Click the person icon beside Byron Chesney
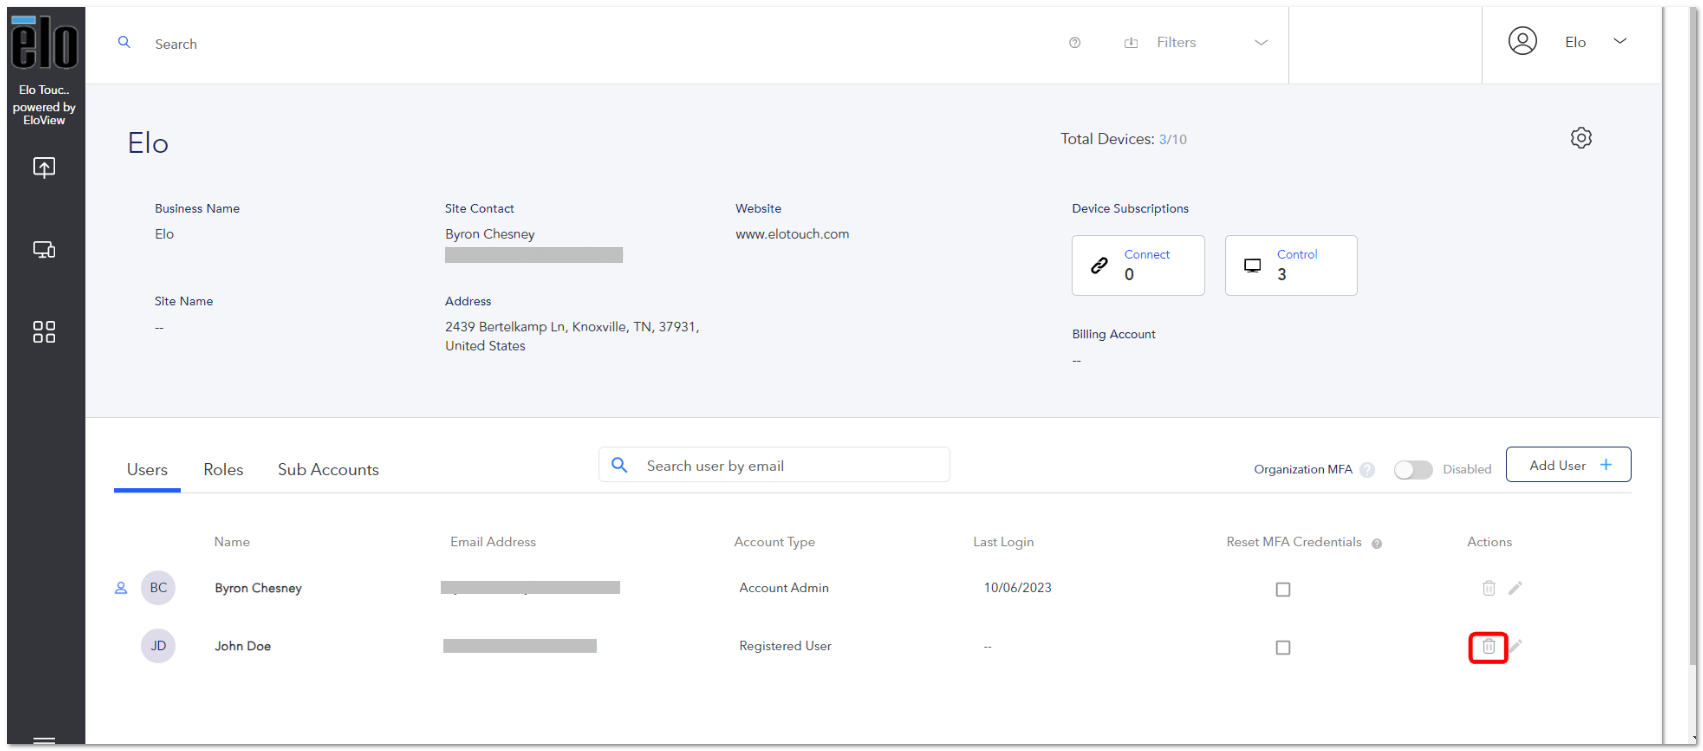 click(x=121, y=588)
